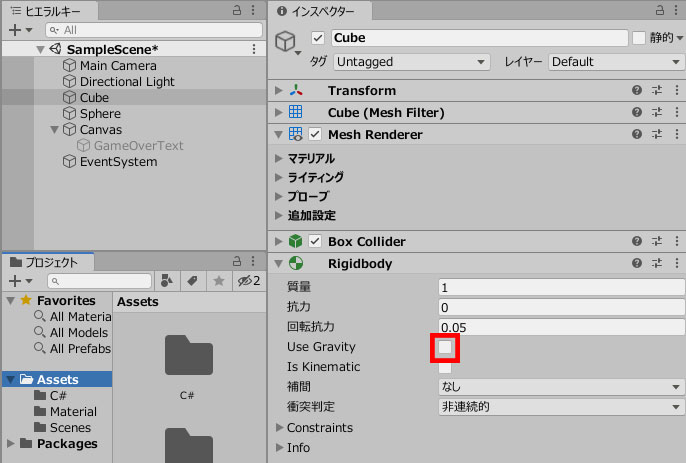Viewport: 686px width, 463px height.
Task: Toggle hidden packages visibility icon
Action: point(249,281)
